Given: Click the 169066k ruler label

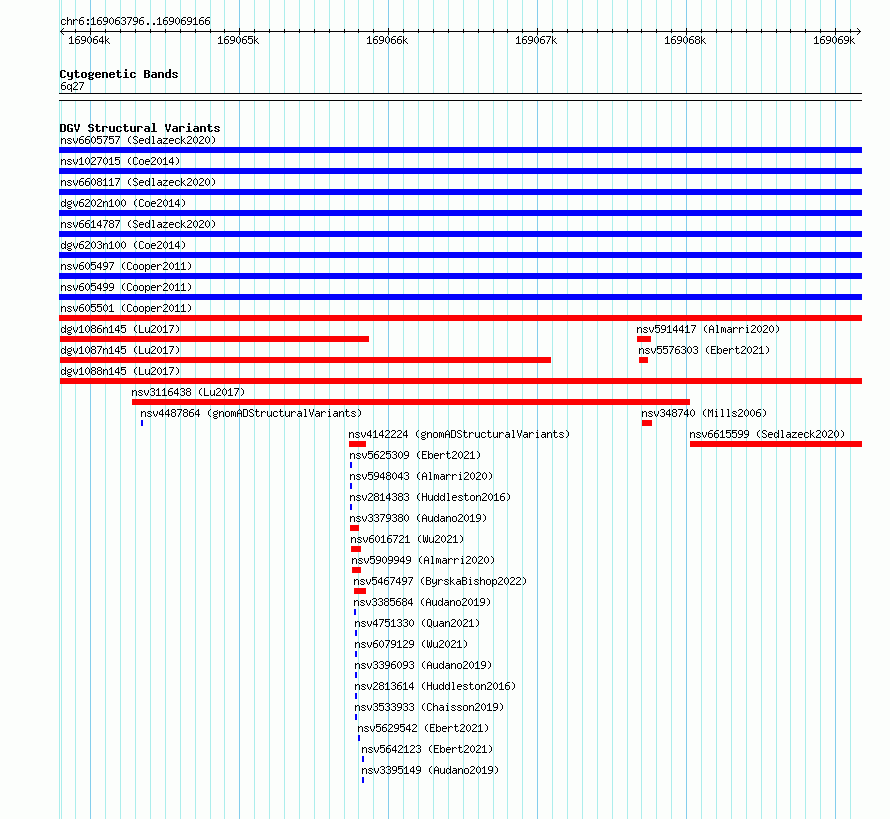Looking at the screenshot, I should 387,40.
